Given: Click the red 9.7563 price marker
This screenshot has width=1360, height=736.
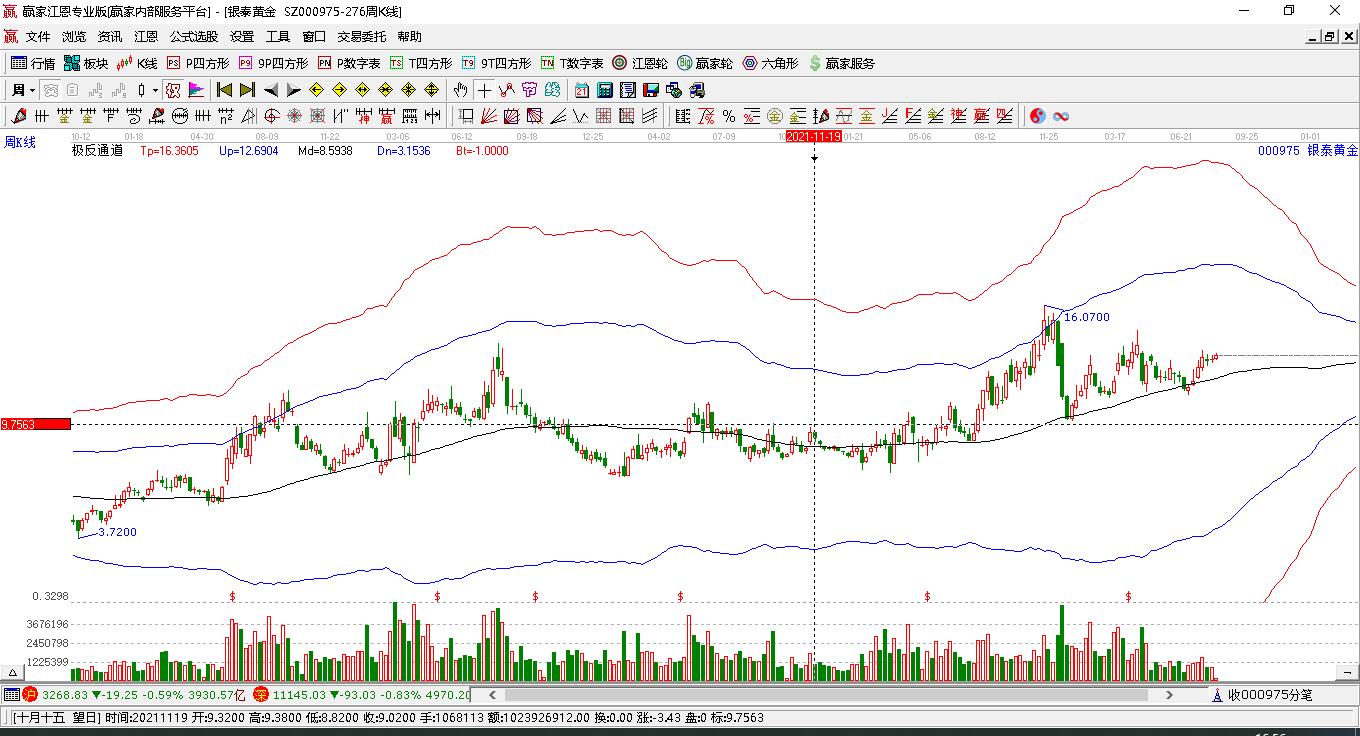Looking at the screenshot, I should [36, 424].
